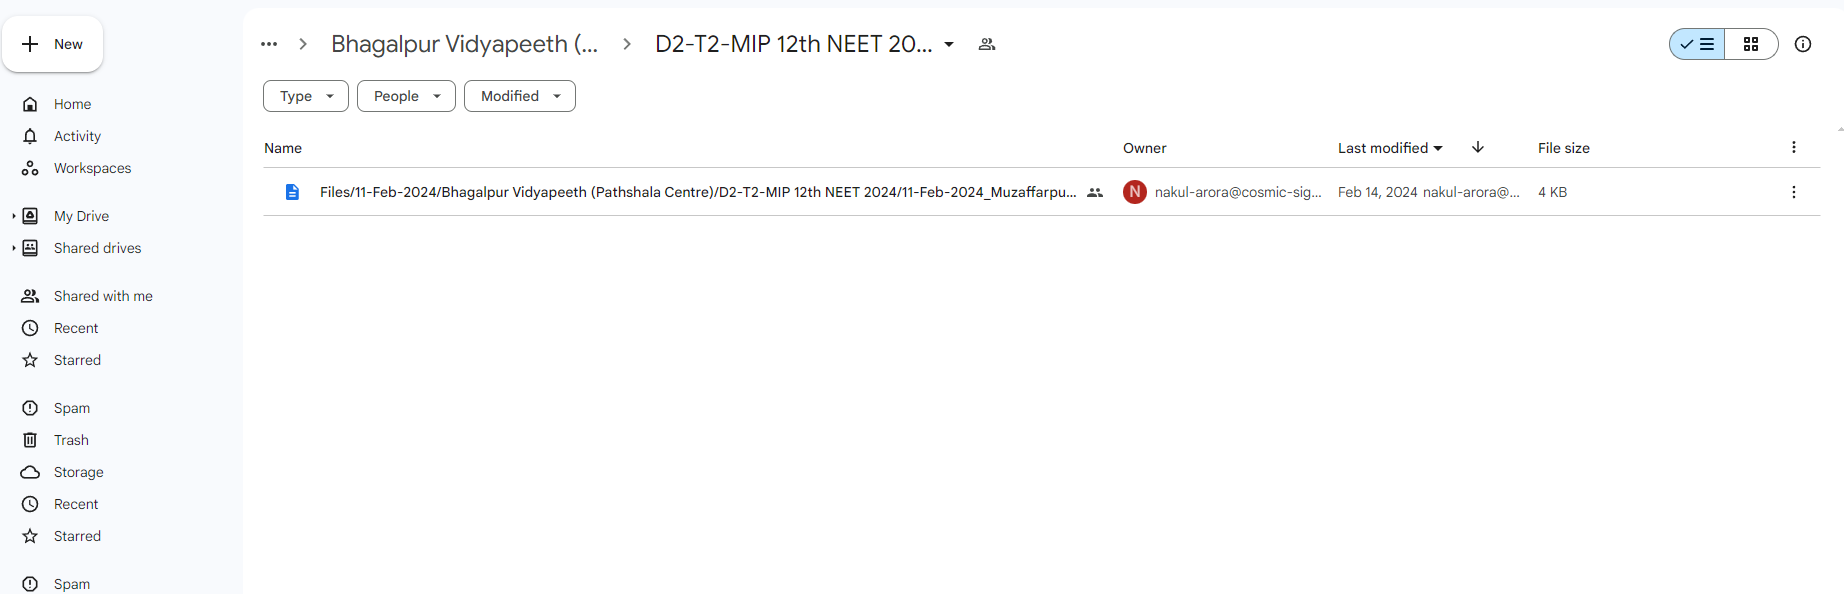Show hidden breadcrumb folders via the three dots

(x=269, y=44)
